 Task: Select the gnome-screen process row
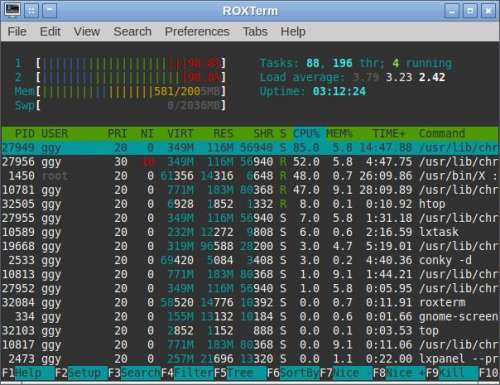250,317
